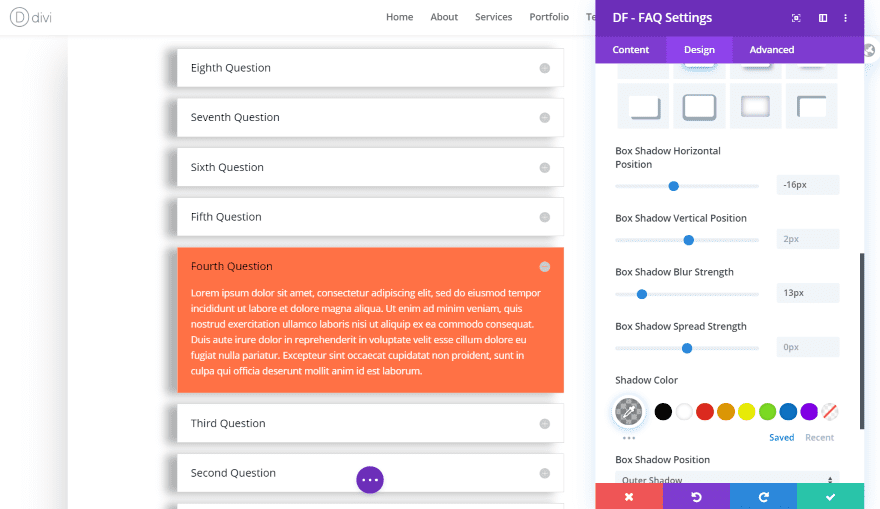The width and height of the screenshot is (880, 509).
Task: Choose the yellow shadow color swatch
Action: pos(746,411)
